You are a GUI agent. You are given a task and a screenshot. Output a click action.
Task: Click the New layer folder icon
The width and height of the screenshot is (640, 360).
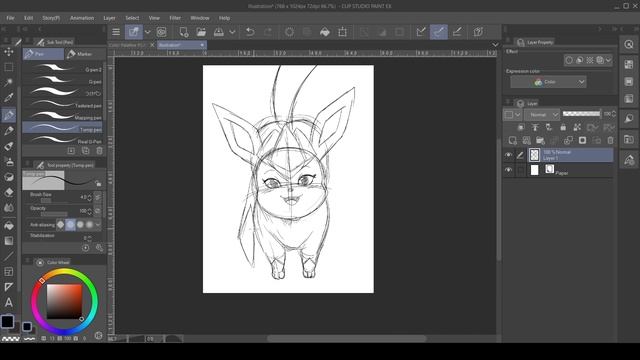(x=540, y=140)
